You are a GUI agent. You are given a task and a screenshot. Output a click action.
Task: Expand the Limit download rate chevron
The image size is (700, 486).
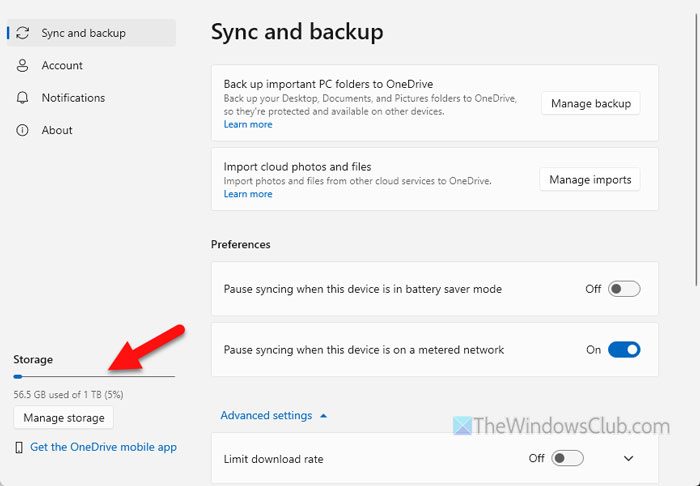click(x=629, y=459)
